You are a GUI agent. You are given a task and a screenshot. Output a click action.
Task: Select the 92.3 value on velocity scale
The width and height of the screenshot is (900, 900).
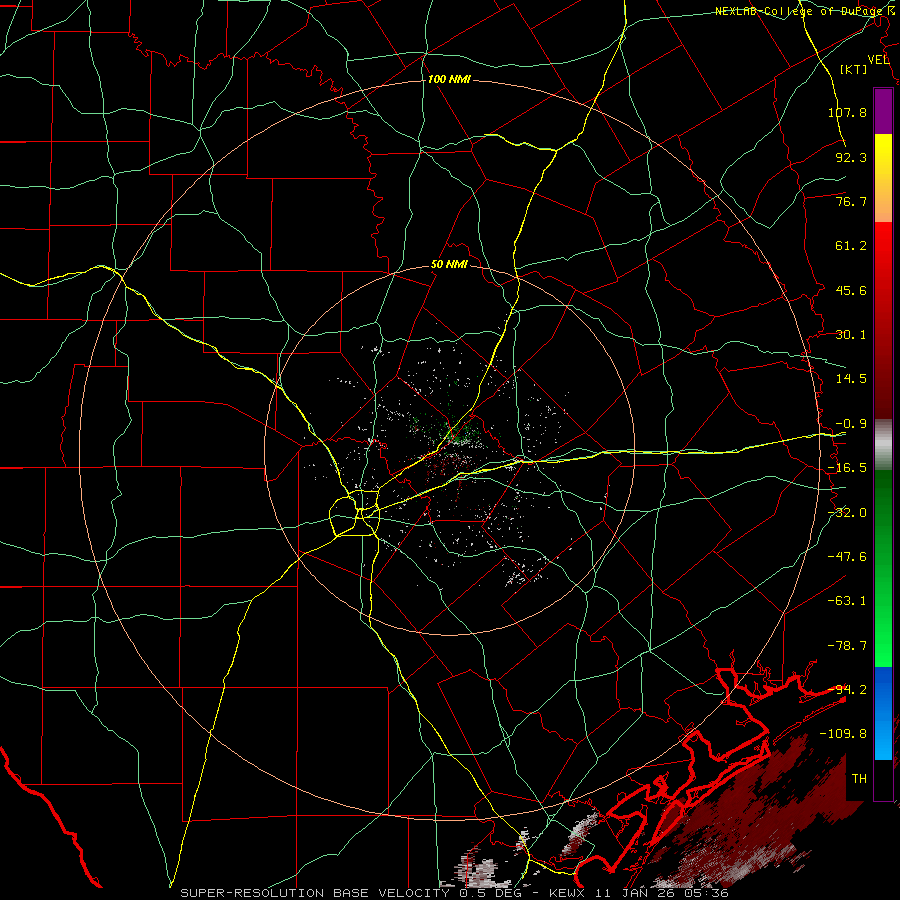coord(851,157)
